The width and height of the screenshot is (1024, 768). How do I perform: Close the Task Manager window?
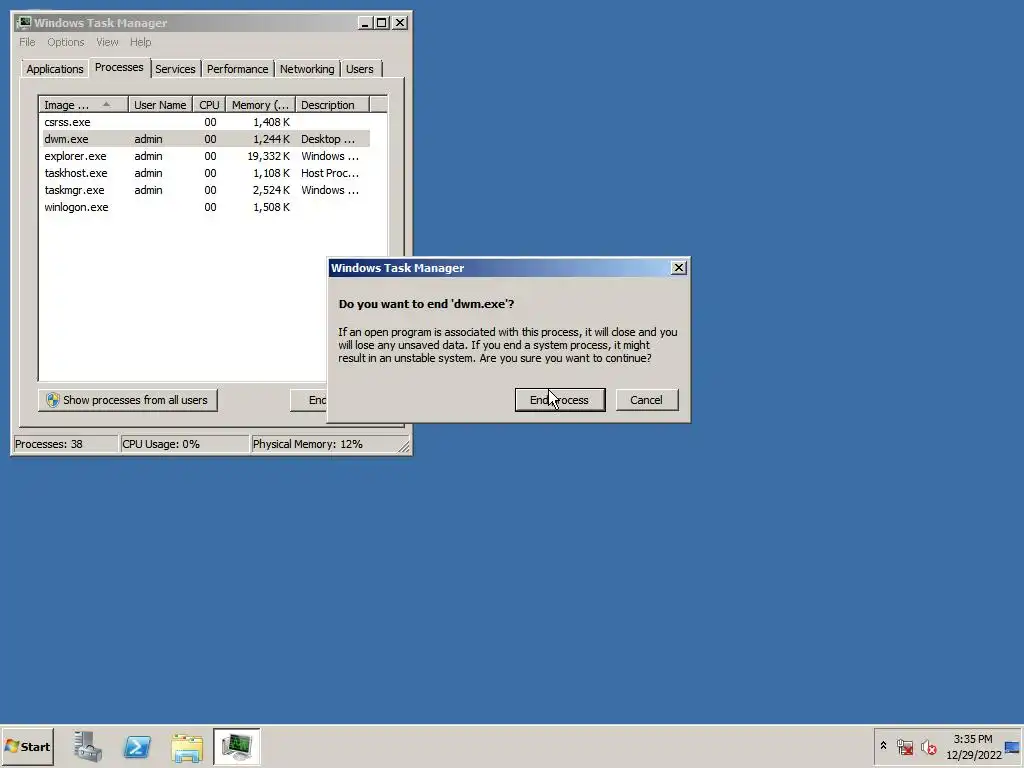[x=400, y=23]
